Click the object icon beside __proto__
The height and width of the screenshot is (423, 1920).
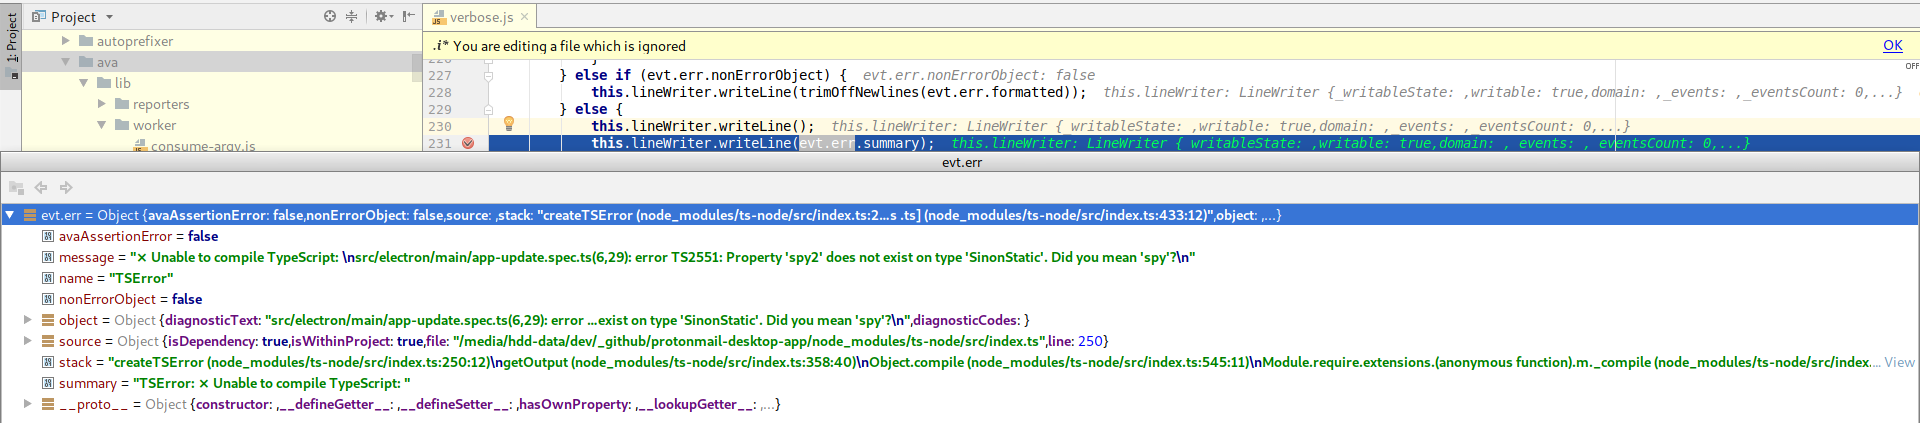tap(48, 404)
